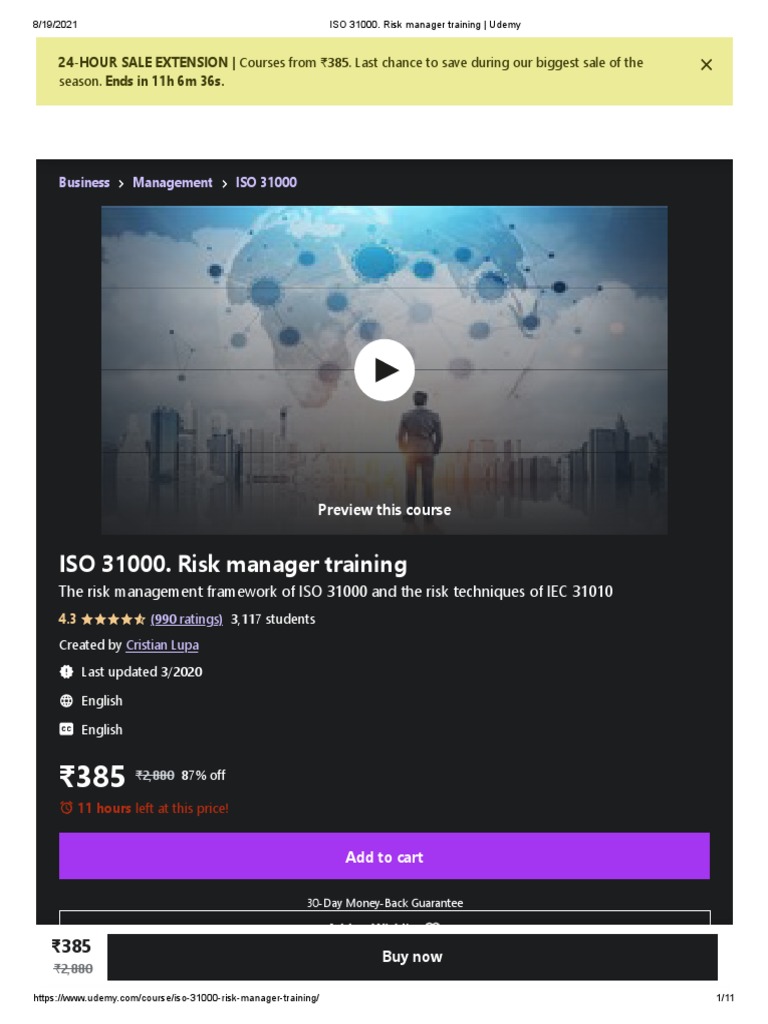
Task: Click the Preview this course text
Action: [384, 510]
